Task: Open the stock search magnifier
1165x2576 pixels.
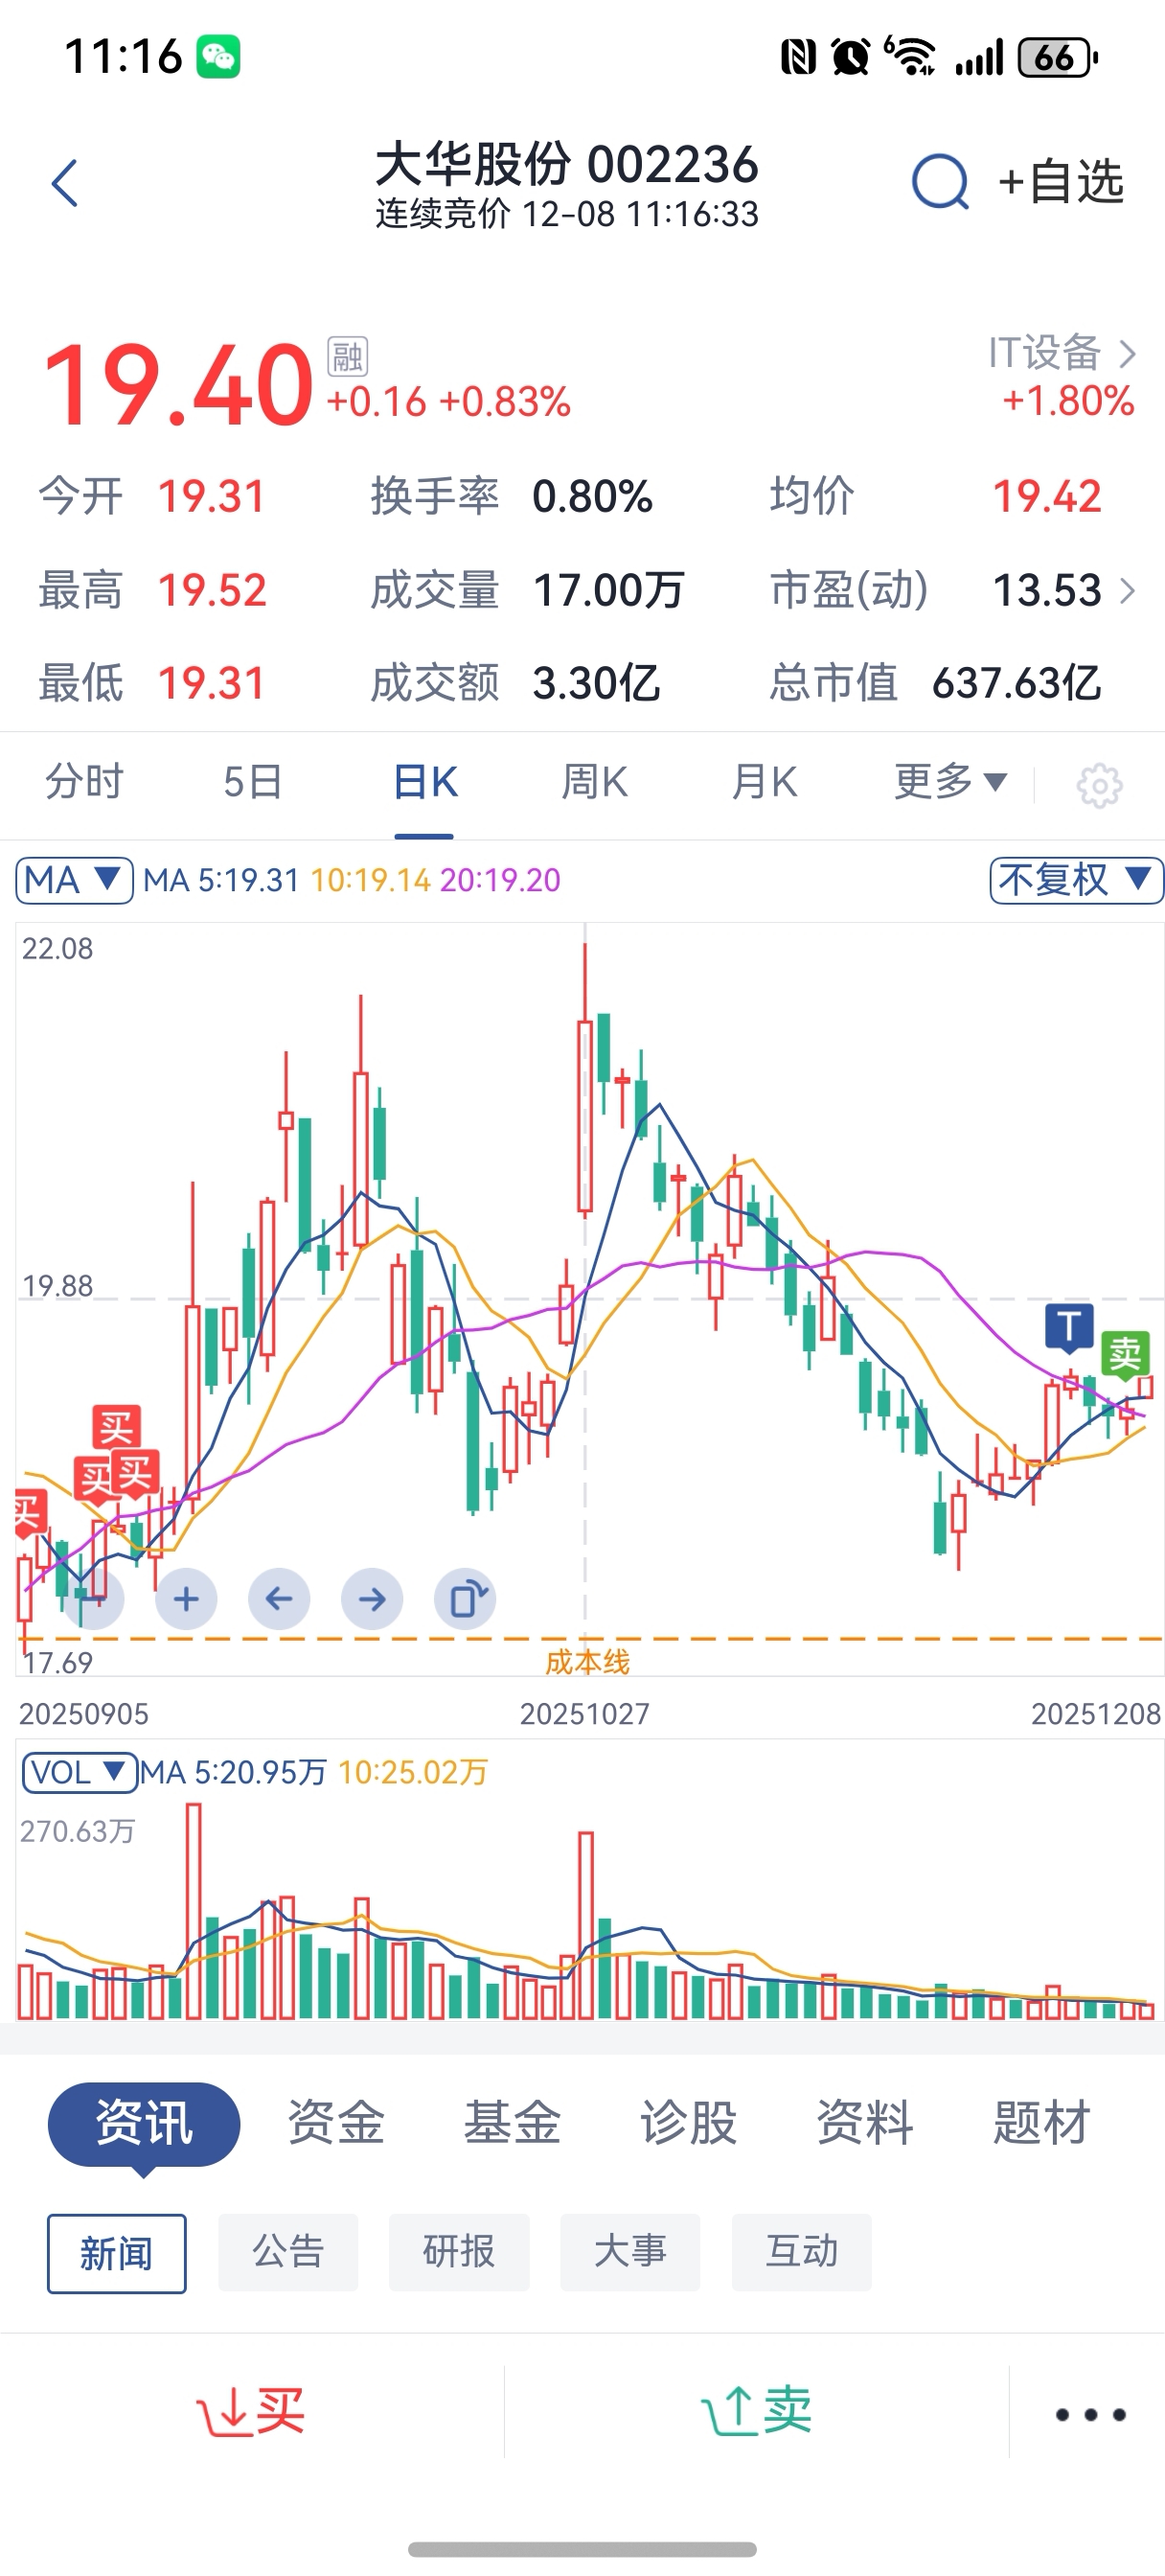Action: tap(939, 183)
